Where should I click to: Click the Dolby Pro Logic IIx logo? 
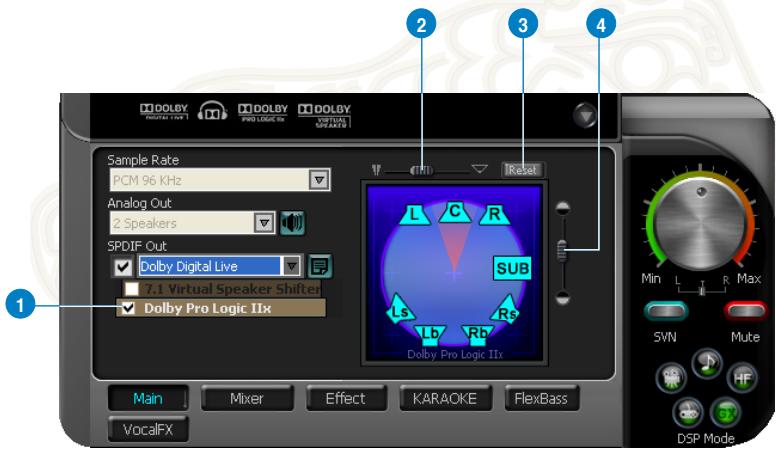(263, 112)
